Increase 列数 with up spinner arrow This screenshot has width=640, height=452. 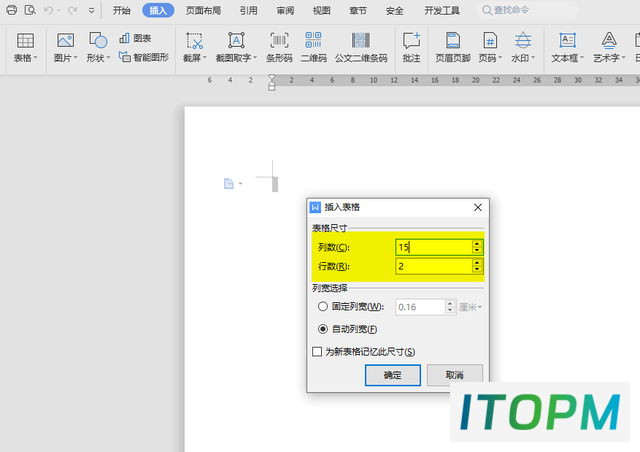[x=477, y=244]
